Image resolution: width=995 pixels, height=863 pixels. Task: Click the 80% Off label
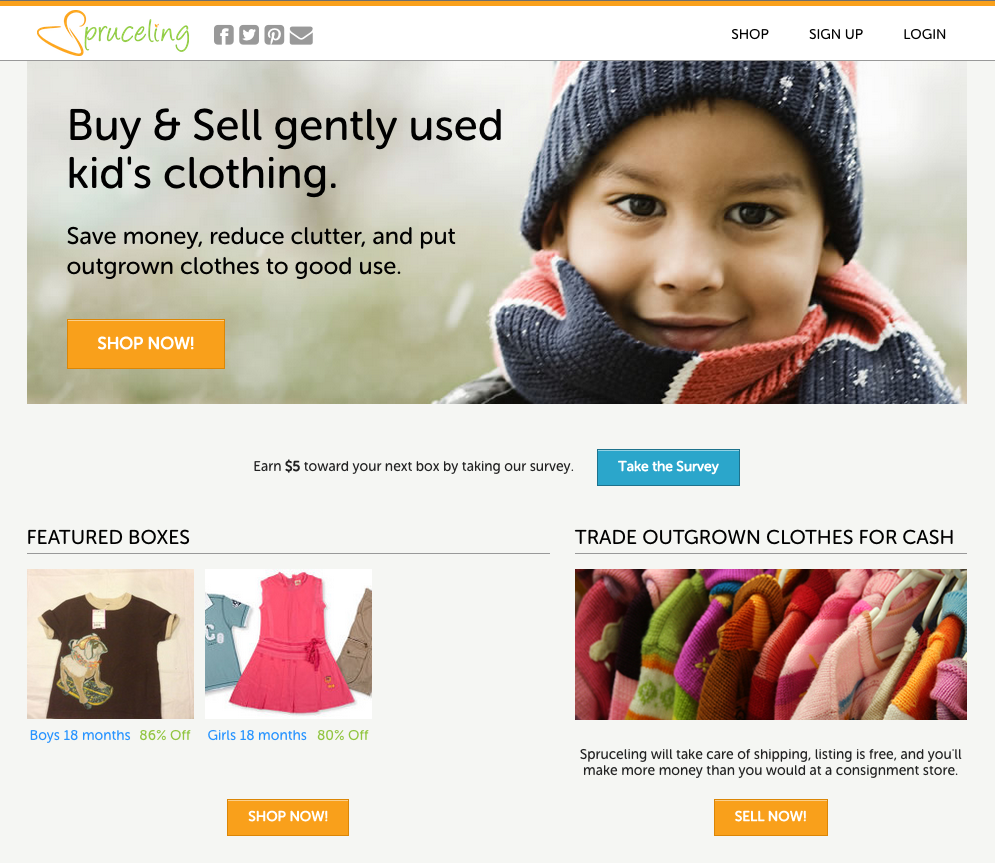343,735
